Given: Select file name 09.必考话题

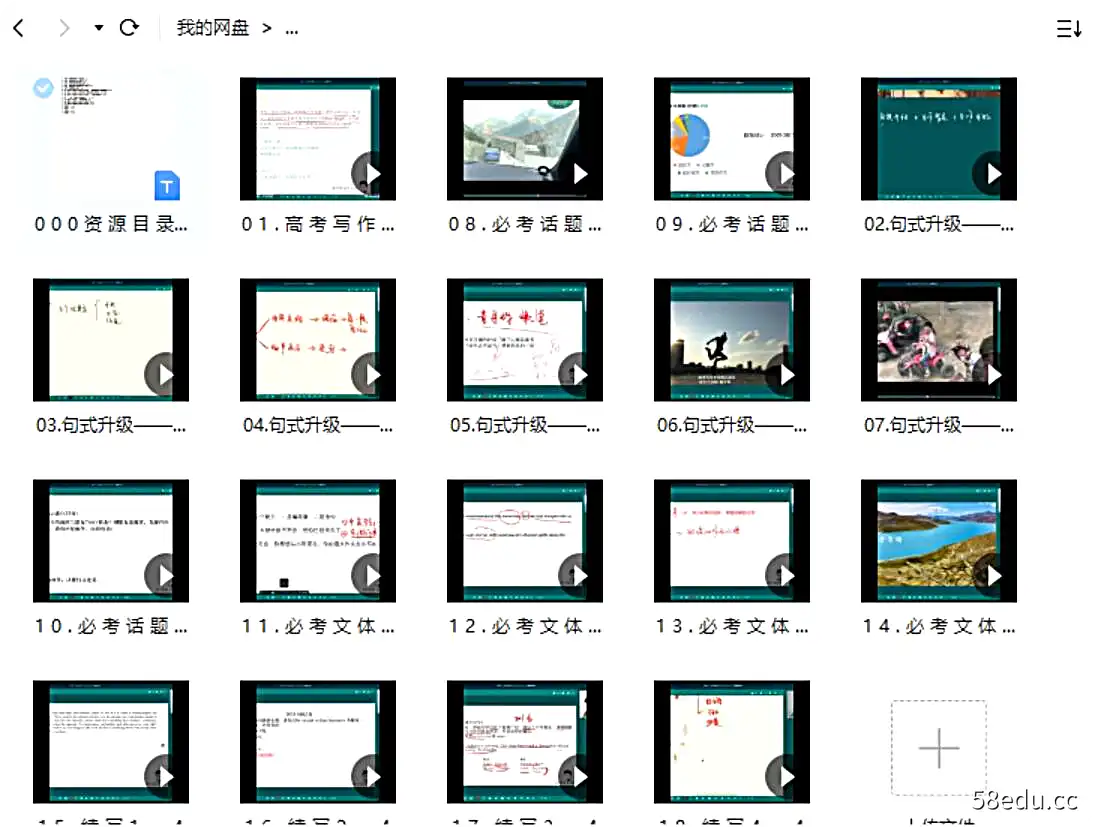Looking at the screenshot, I should (x=732, y=224).
